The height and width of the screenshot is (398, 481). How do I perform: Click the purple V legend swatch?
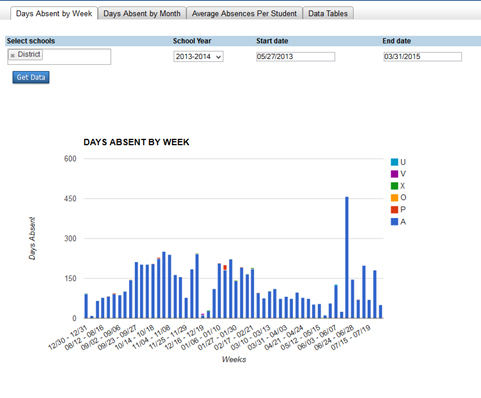394,174
